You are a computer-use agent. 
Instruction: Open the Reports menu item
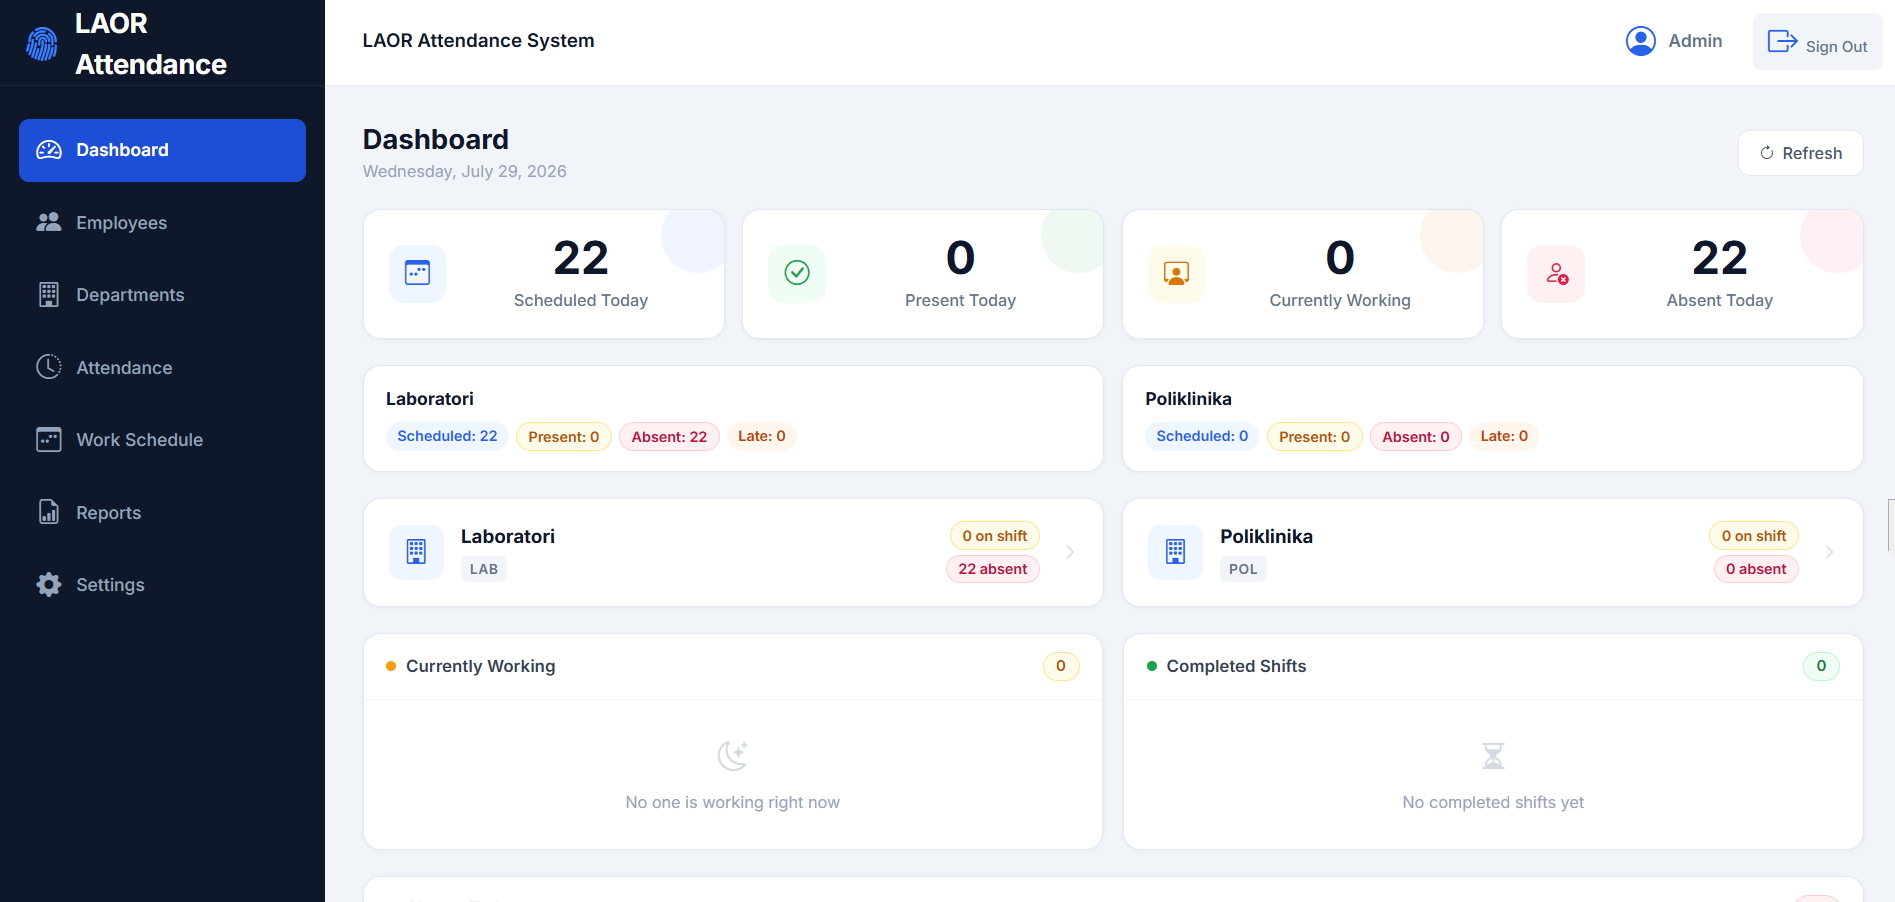tap(162, 512)
